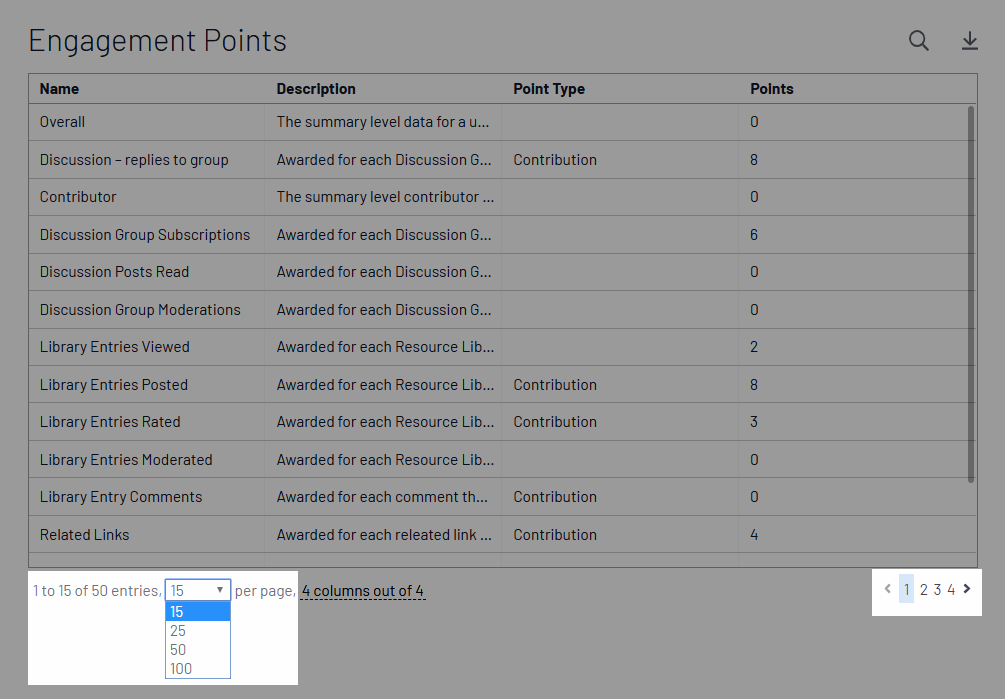Click 'Discussion Group Subscriptions' cell
The image size is (1005, 699).
point(147,234)
